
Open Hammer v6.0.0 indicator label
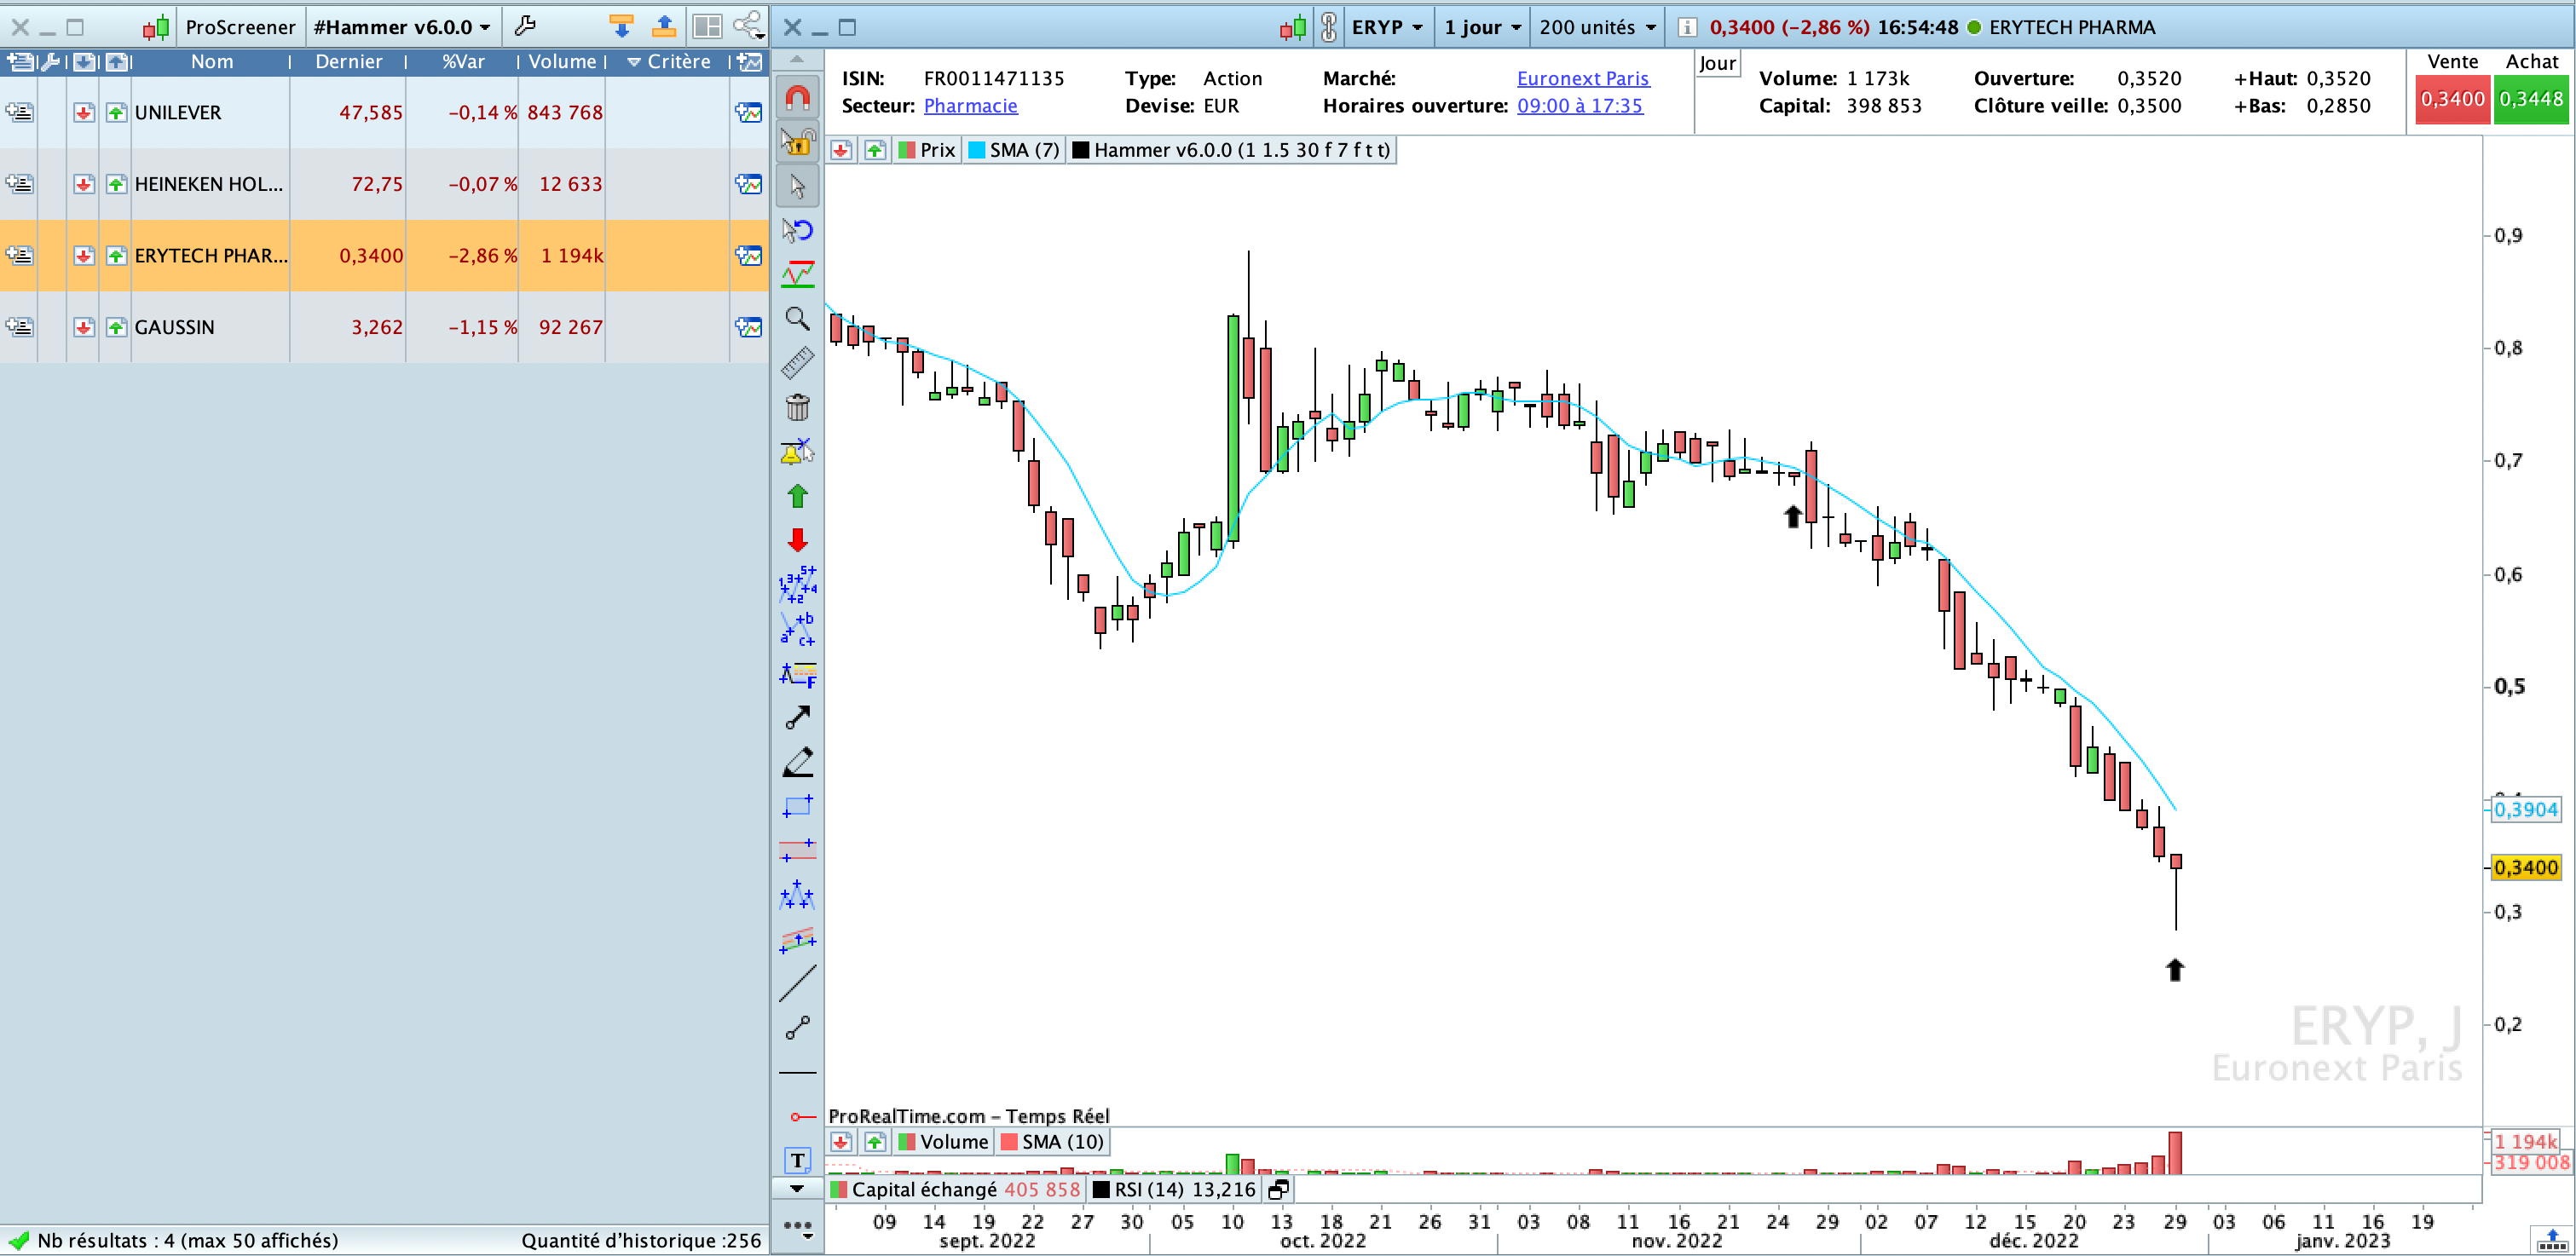[x=1231, y=150]
